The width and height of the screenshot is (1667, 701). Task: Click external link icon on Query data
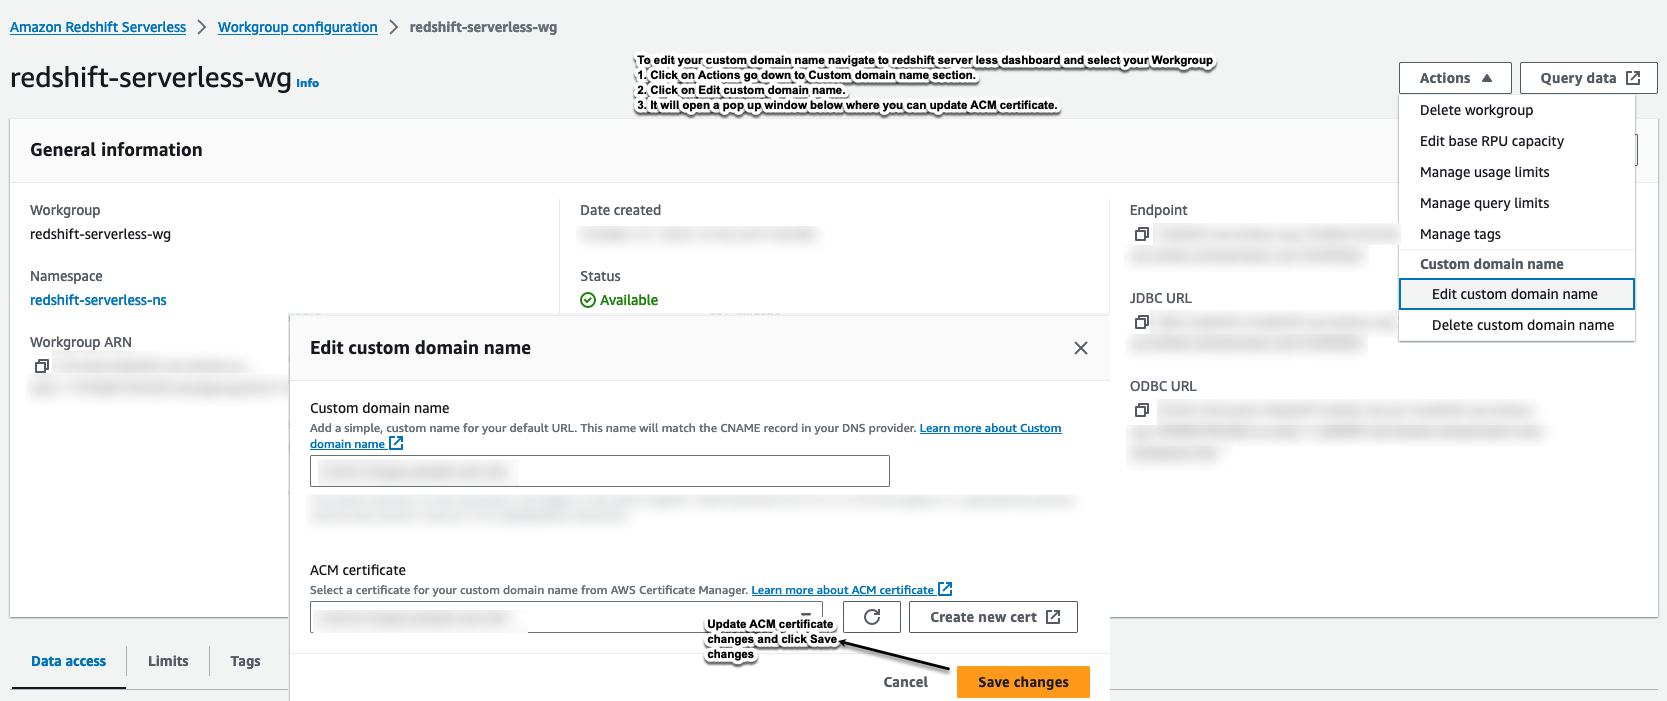tap(1633, 78)
